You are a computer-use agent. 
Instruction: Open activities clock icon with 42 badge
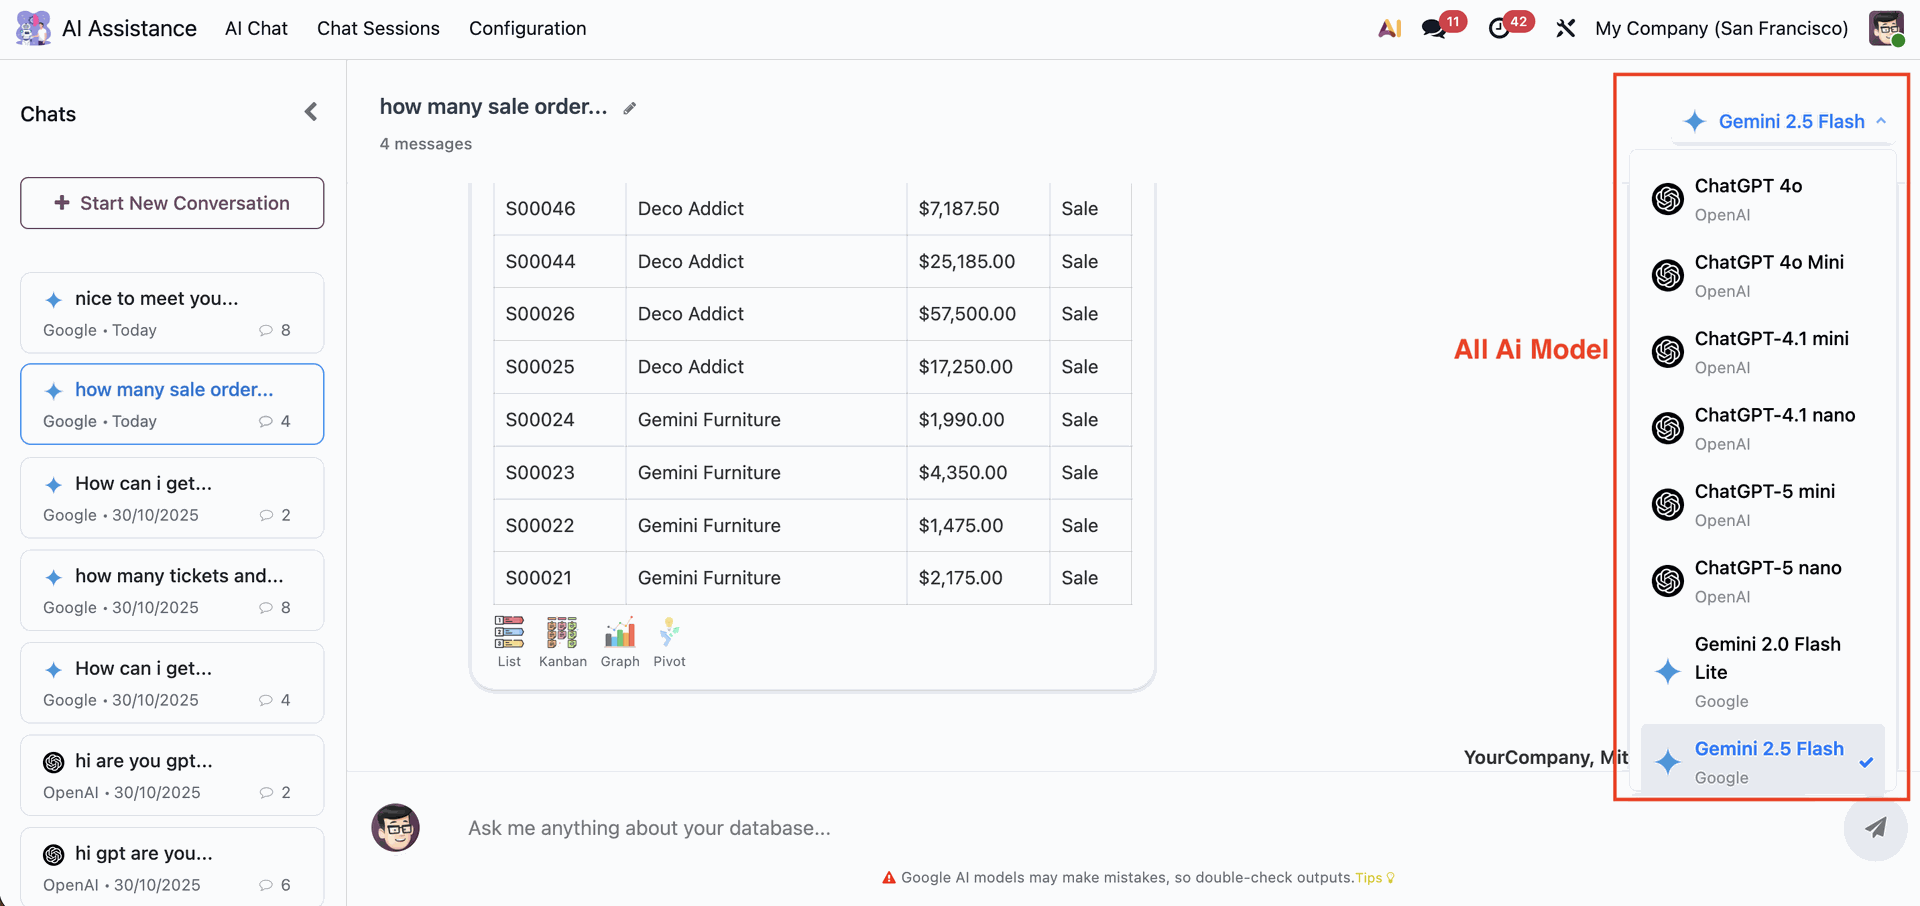point(1499,28)
